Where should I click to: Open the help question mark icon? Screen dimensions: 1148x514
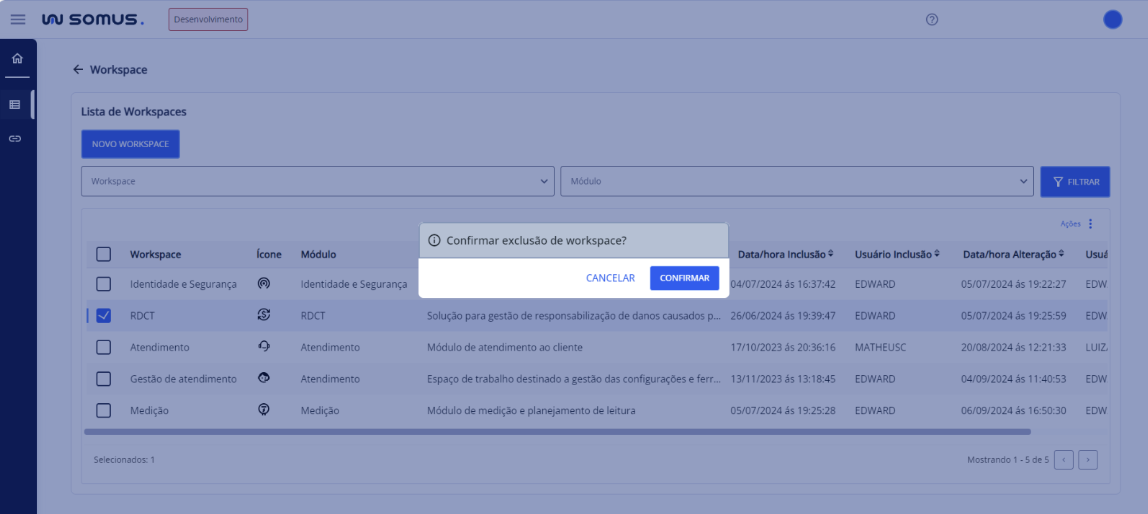click(x=931, y=20)
